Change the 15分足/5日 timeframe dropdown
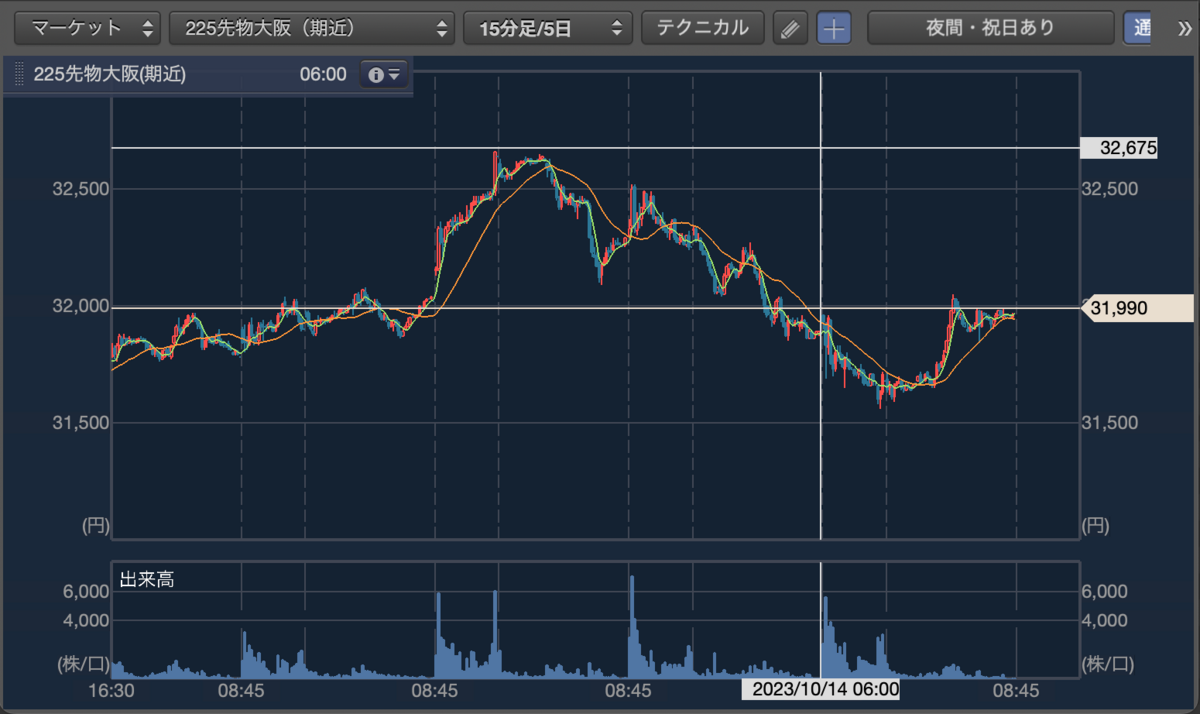Image resolution: width=1200 pixels, height=714 pixels. [548, 28]
